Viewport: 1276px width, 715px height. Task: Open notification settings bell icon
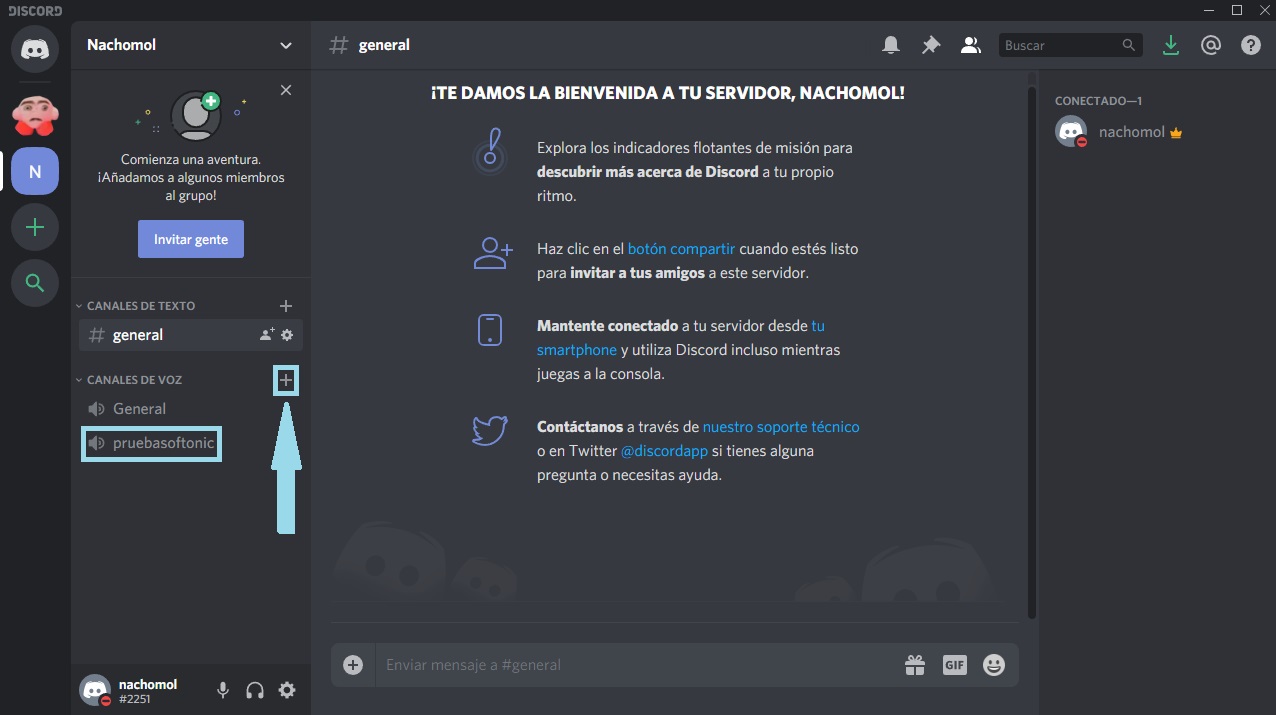point(890,45)
